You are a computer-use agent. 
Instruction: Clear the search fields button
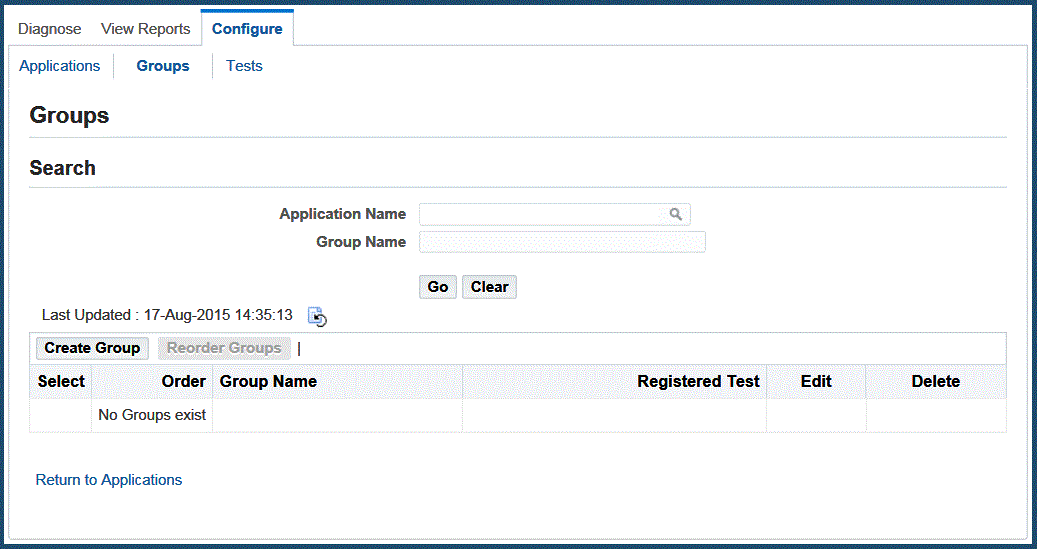click(x=489, y=287)
